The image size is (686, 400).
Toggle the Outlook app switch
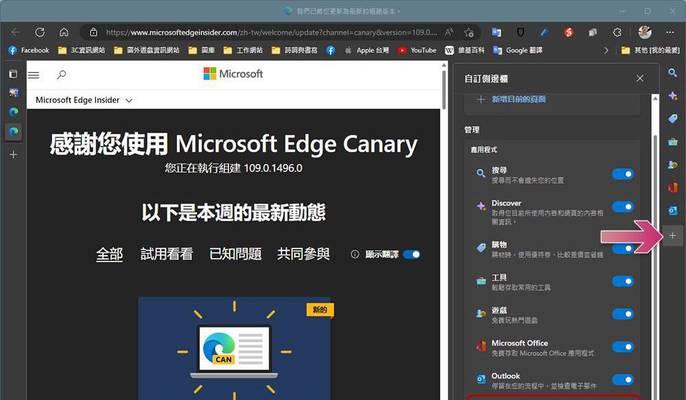pyautogui.click(x=623, y=380)
